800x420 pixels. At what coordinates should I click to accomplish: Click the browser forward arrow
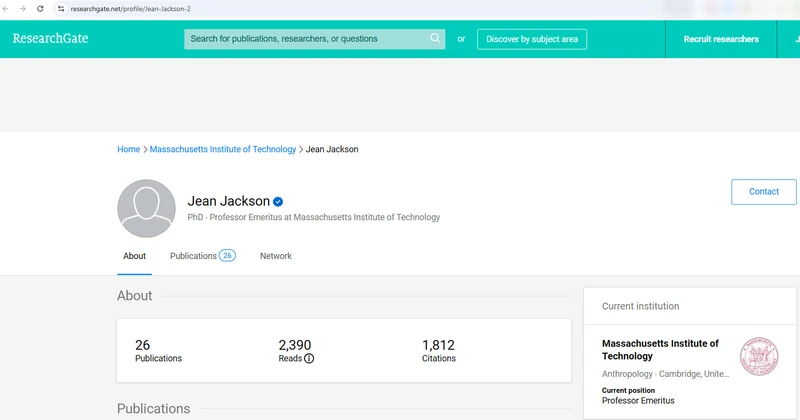pyautogui.click(x=22, y=9)
